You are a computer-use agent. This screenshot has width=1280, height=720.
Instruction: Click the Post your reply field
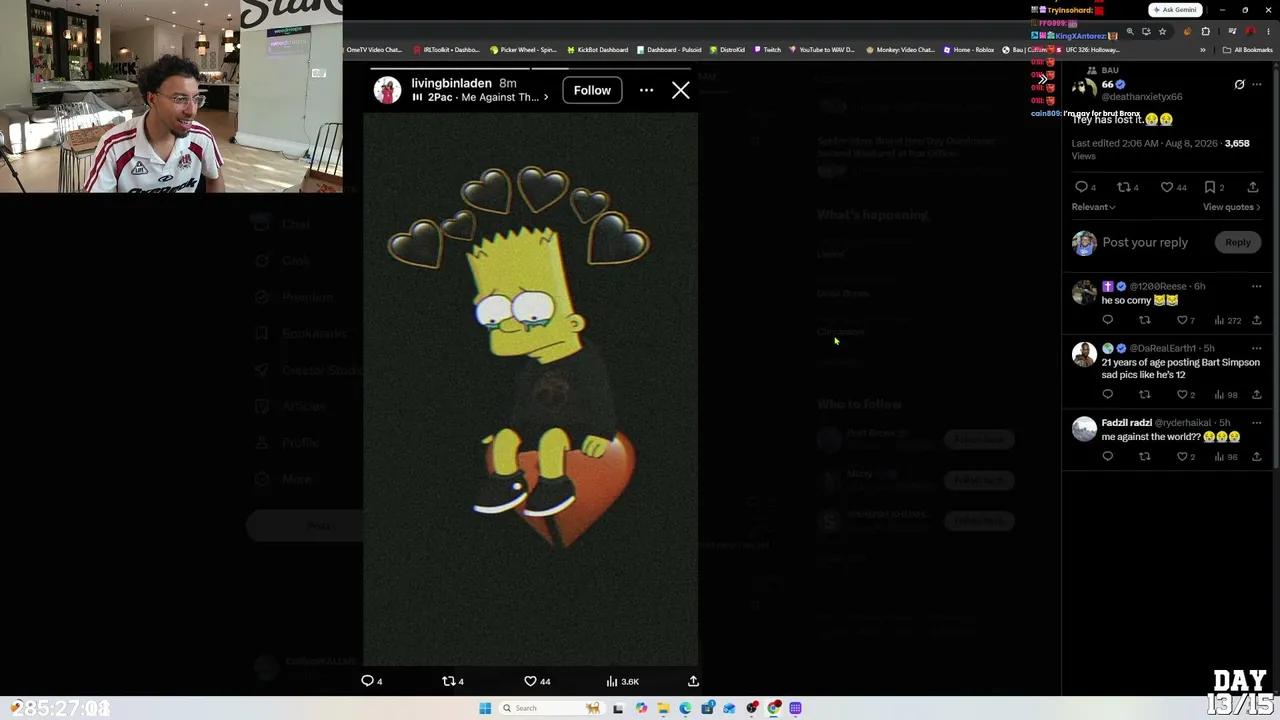point(1145,242)
